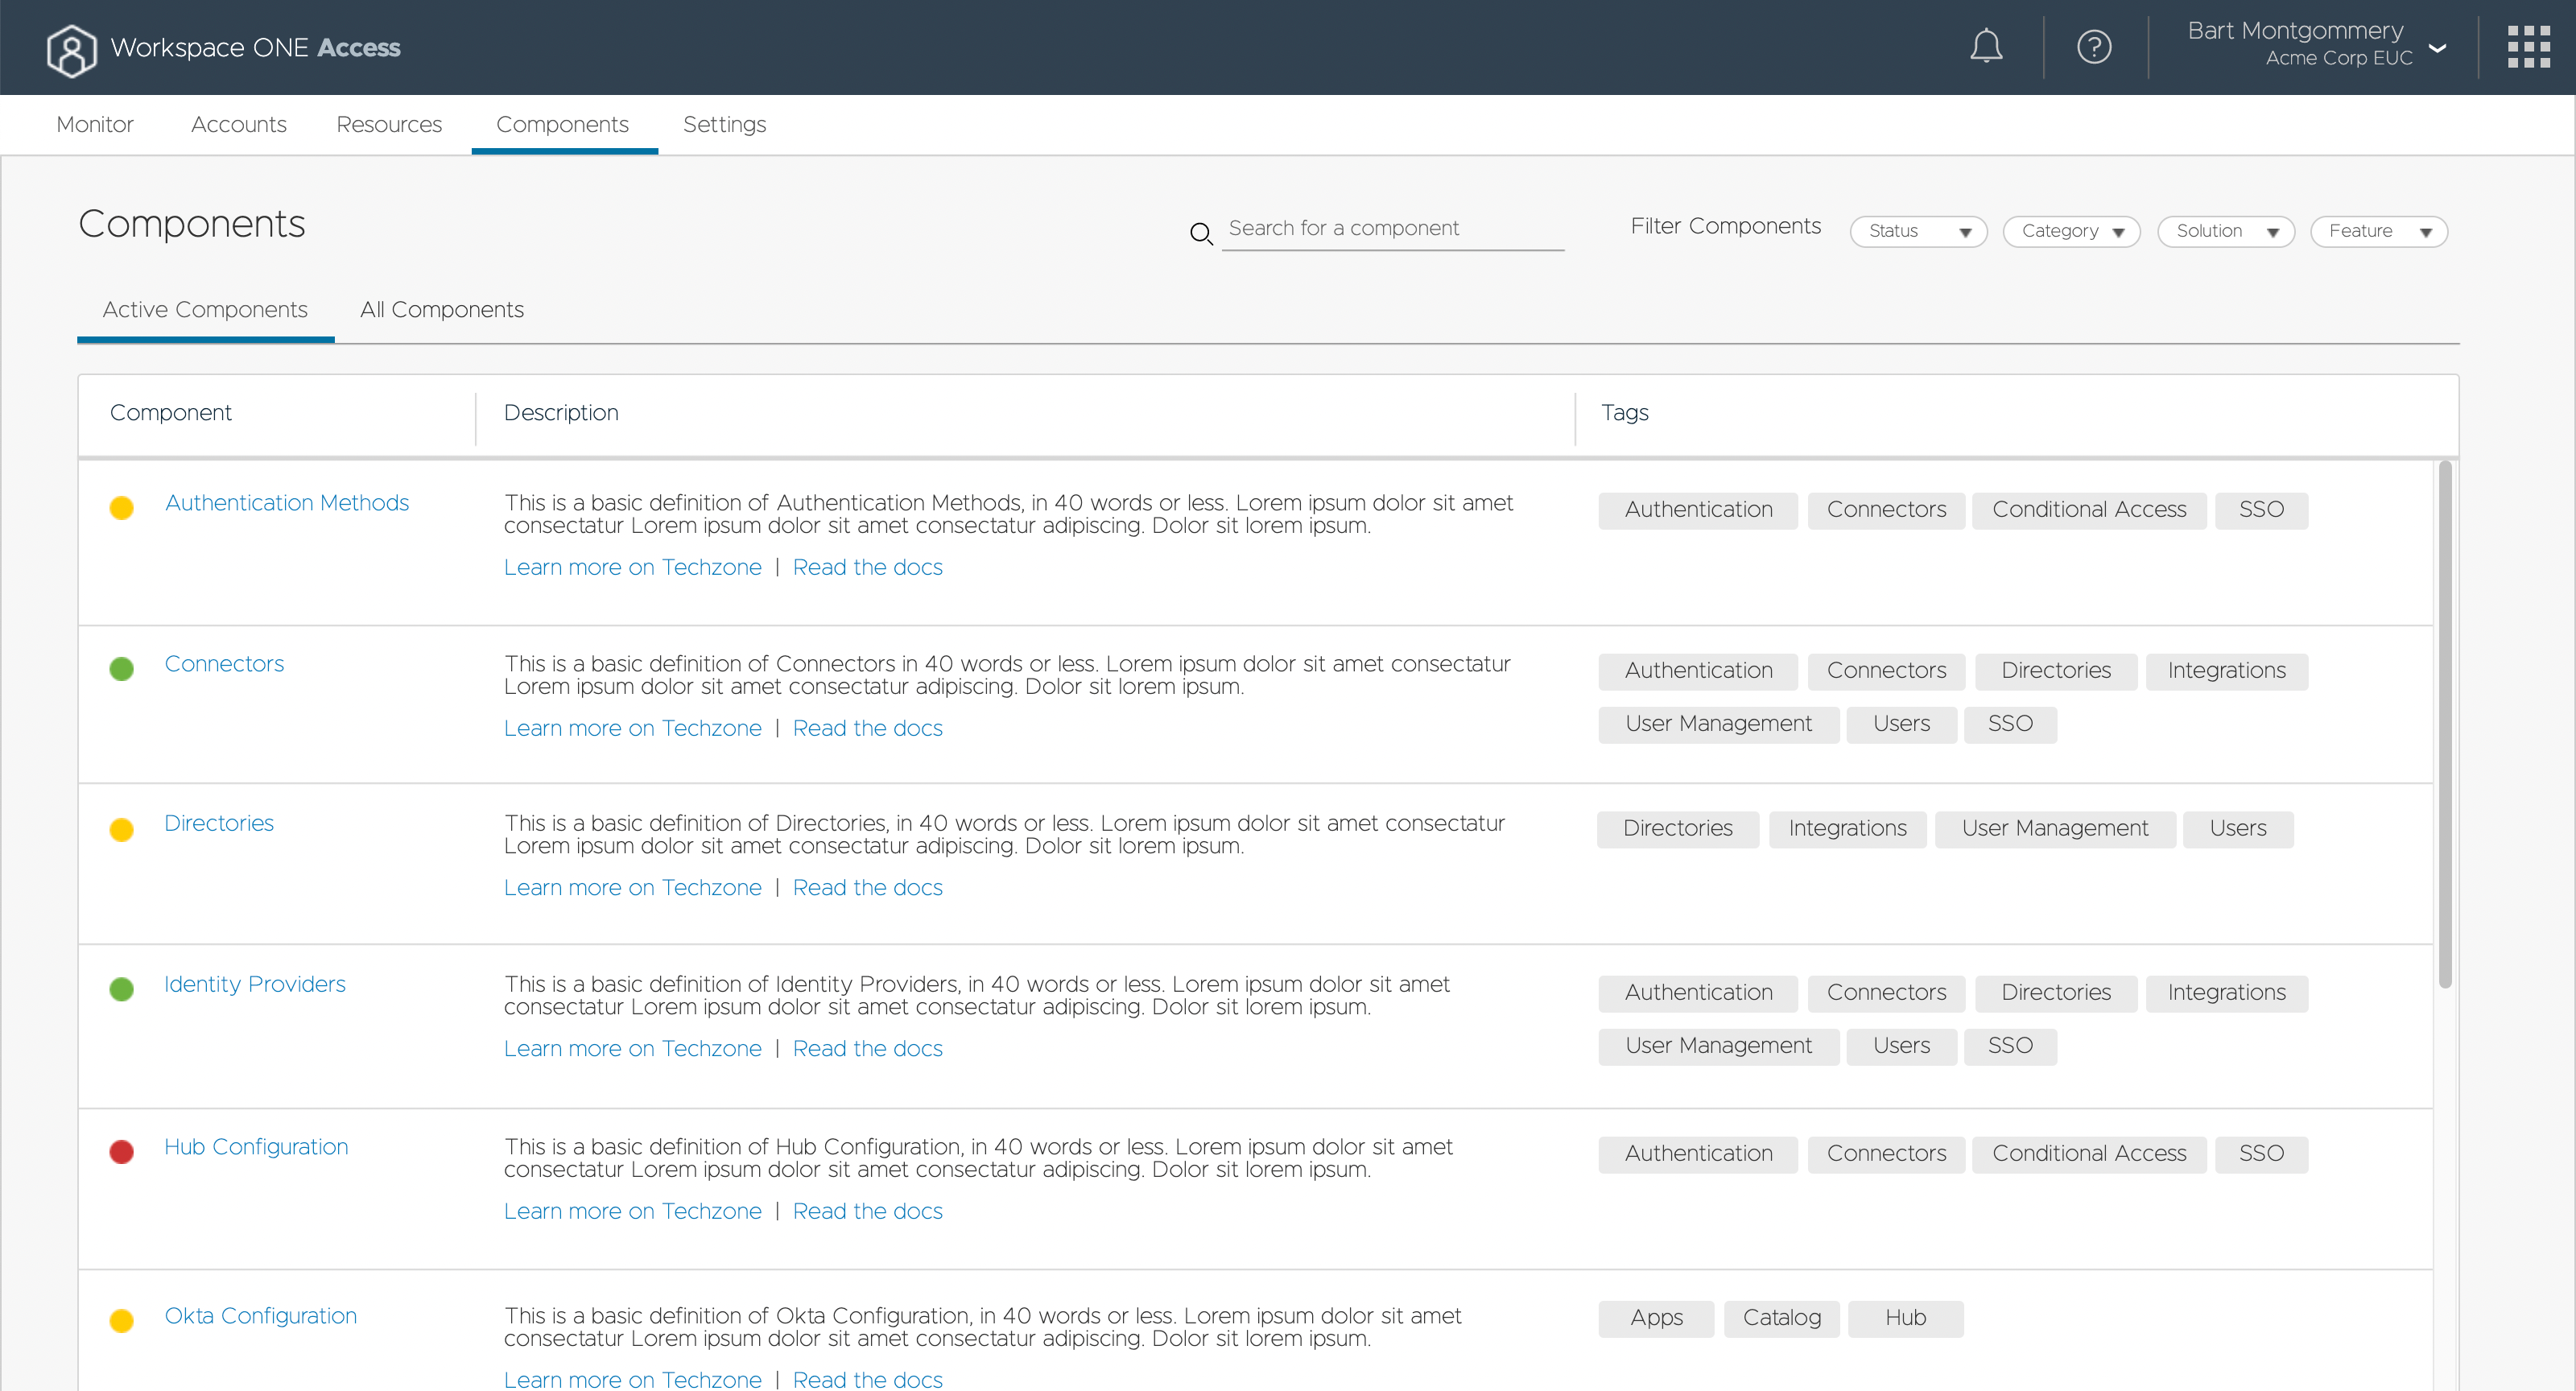2576x1391 pixels.
Task: Click the Workspace ONE Access logo
Action: [72, 49]
